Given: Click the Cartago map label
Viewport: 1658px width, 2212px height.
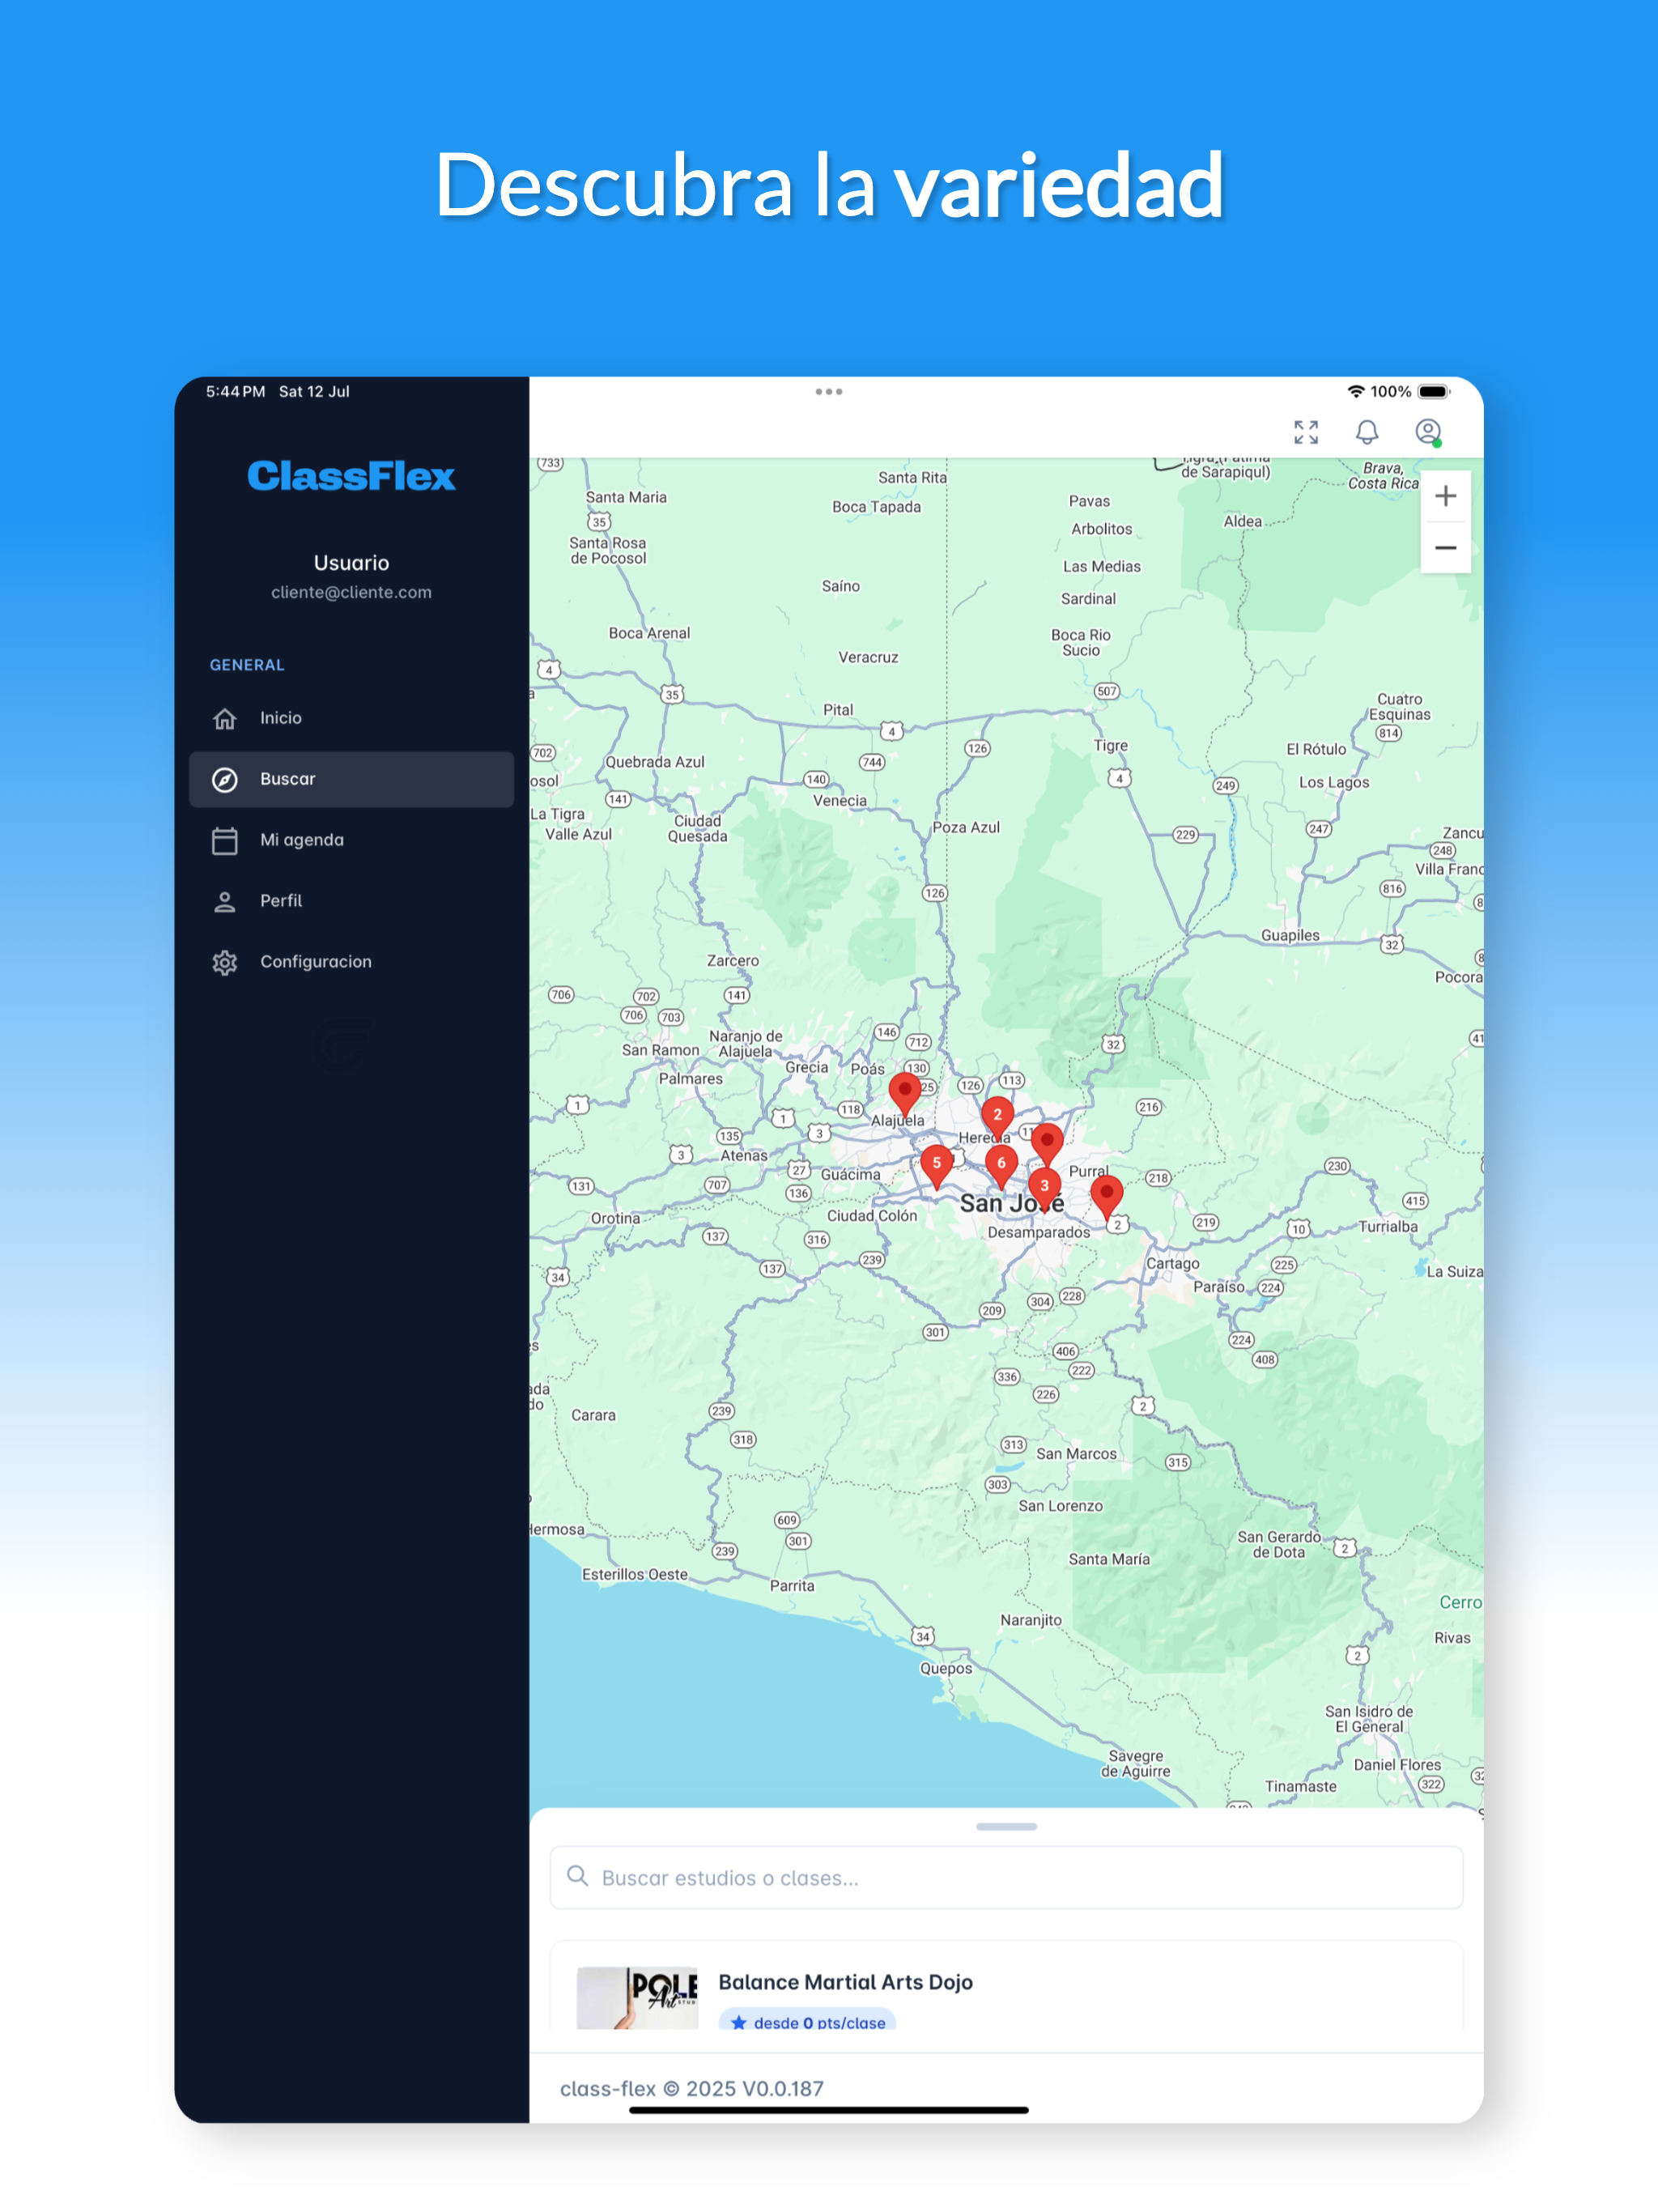Looking at the screenshot, I should (1172, 1263).
